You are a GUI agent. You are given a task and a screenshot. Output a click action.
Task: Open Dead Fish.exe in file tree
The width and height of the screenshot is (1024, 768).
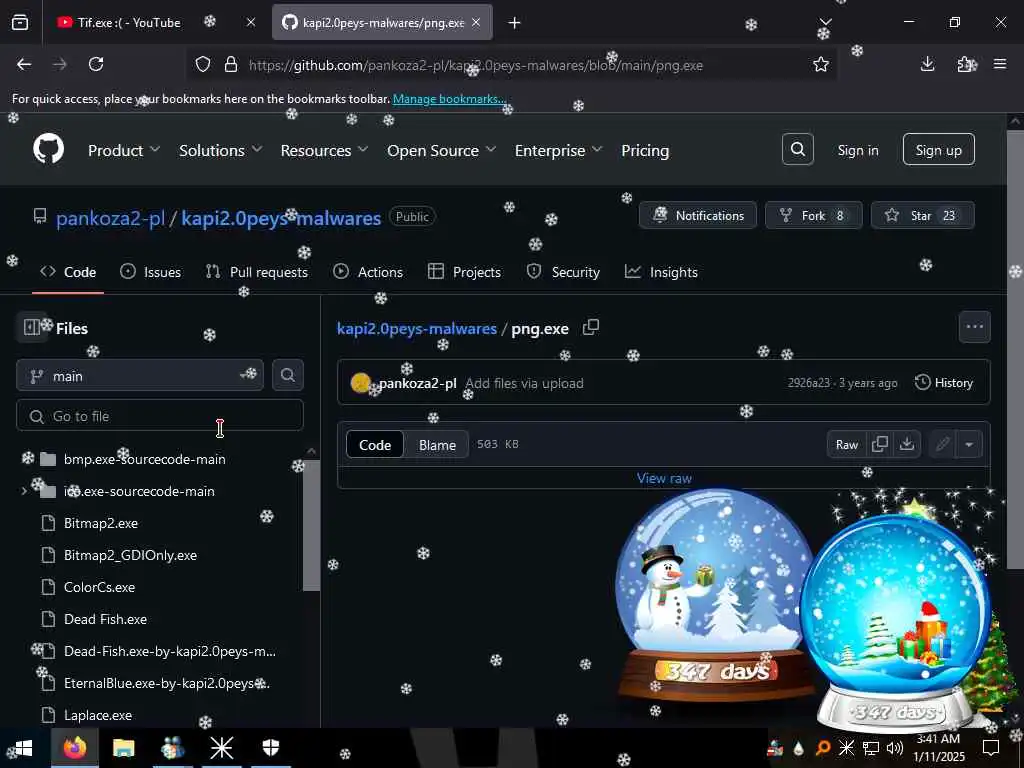click(104, 618)
